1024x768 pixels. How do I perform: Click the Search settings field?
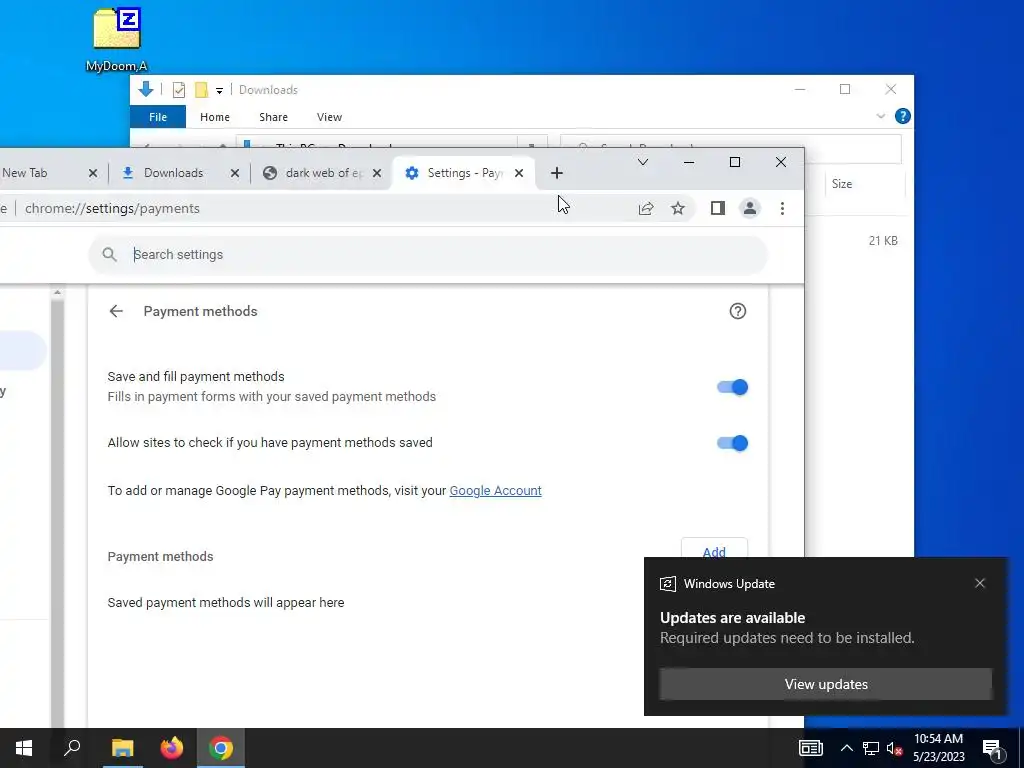point(428,255)
